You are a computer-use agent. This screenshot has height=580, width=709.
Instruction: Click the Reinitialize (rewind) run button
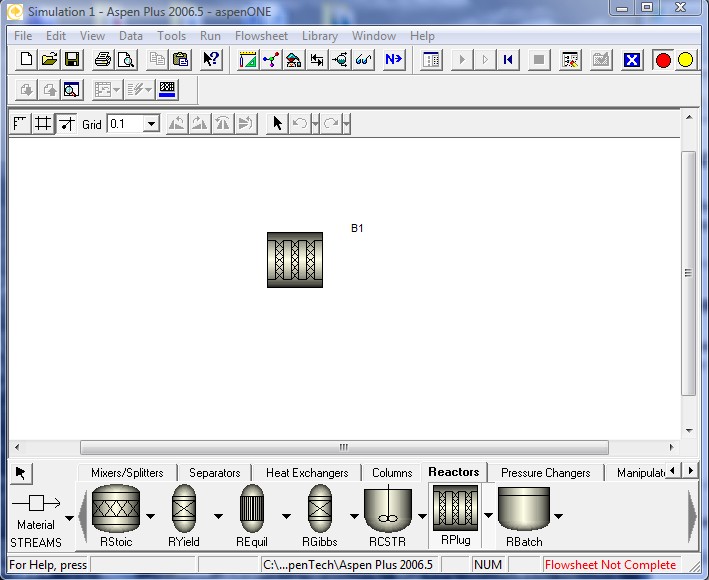point(509,60)
